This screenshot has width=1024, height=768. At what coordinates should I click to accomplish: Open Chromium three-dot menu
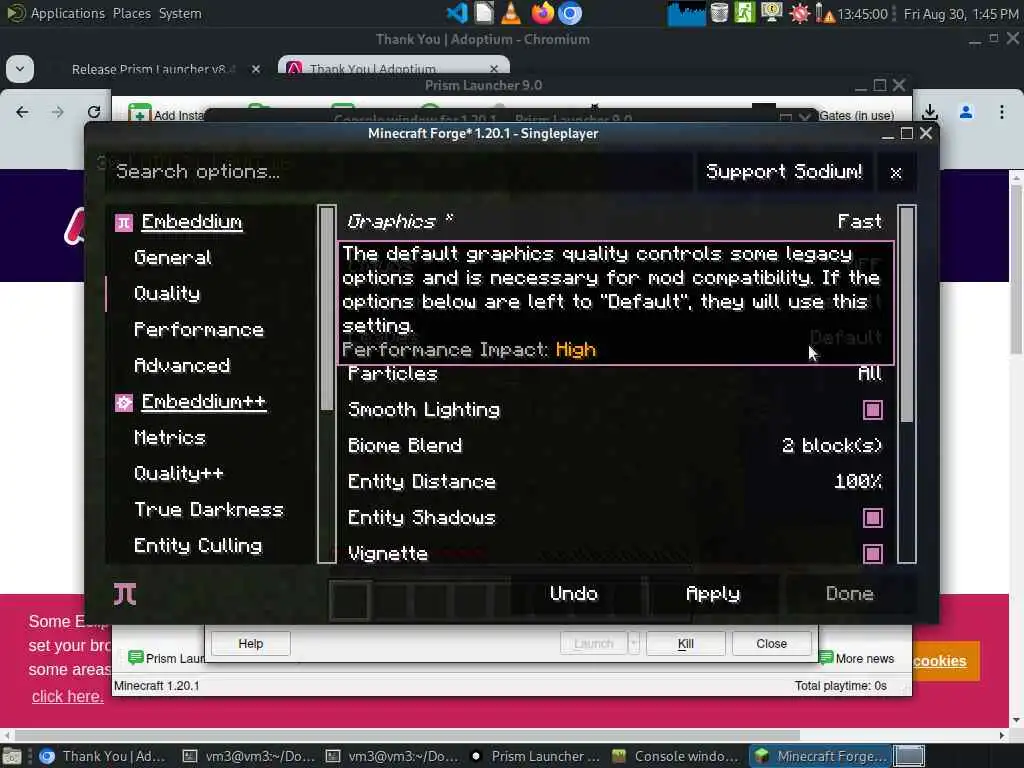coord(1002,112)
